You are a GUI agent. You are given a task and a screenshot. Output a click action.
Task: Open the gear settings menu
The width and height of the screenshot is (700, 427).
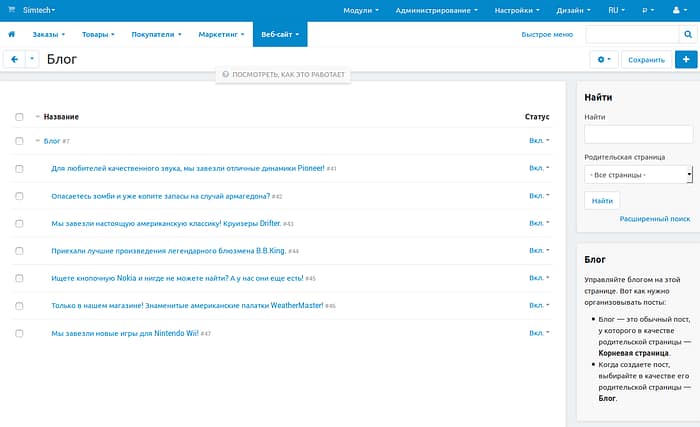click(603, 60)
